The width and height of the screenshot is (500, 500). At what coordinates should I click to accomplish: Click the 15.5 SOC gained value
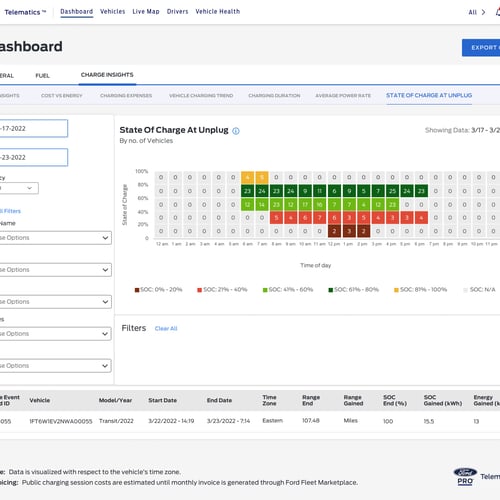429,421
